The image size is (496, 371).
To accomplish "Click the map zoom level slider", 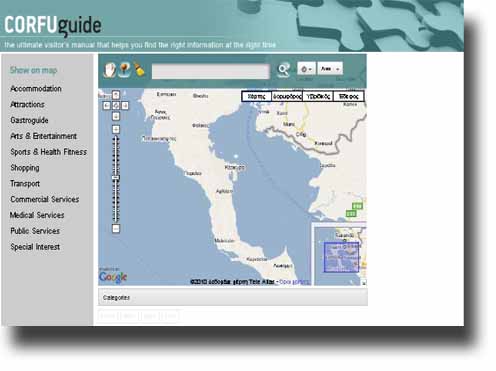I will click(116, 179).
